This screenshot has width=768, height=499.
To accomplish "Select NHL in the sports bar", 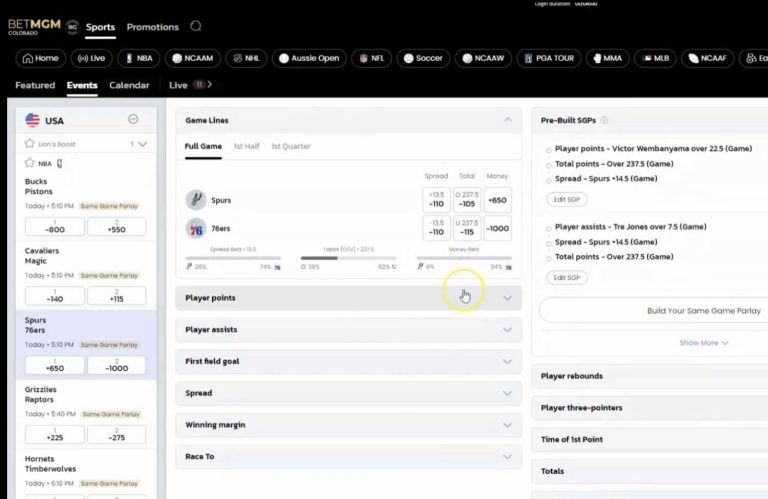I will click(246, 58).
